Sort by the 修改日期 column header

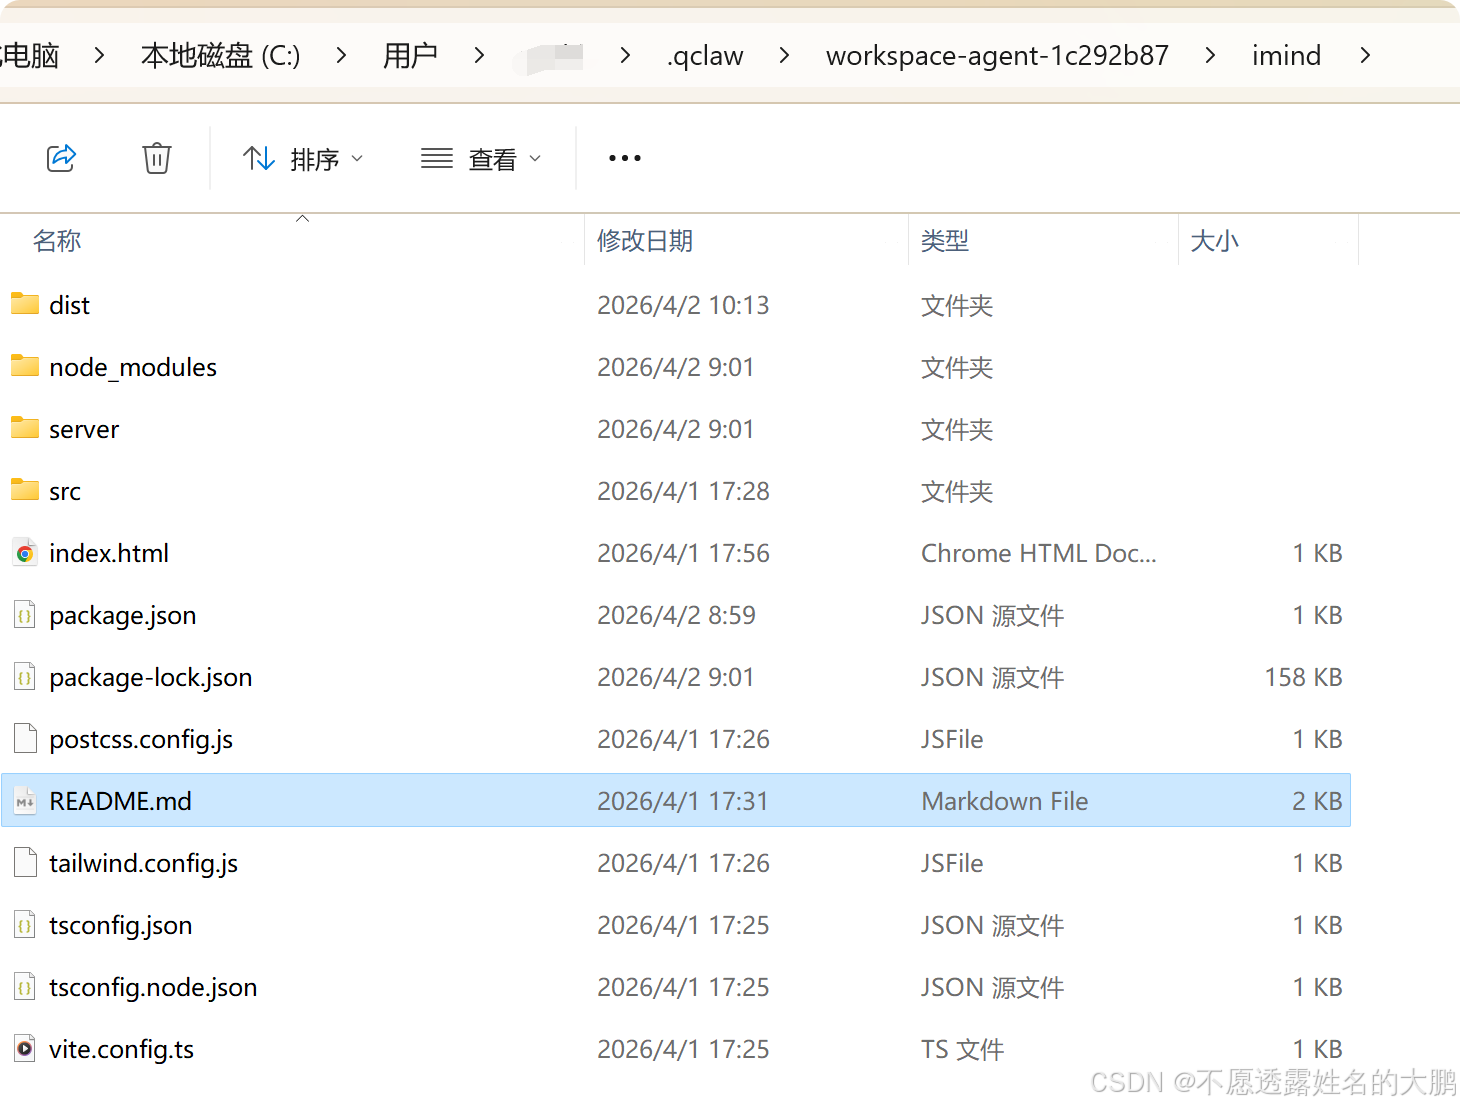pyautogui.click(x=645, y=241)
